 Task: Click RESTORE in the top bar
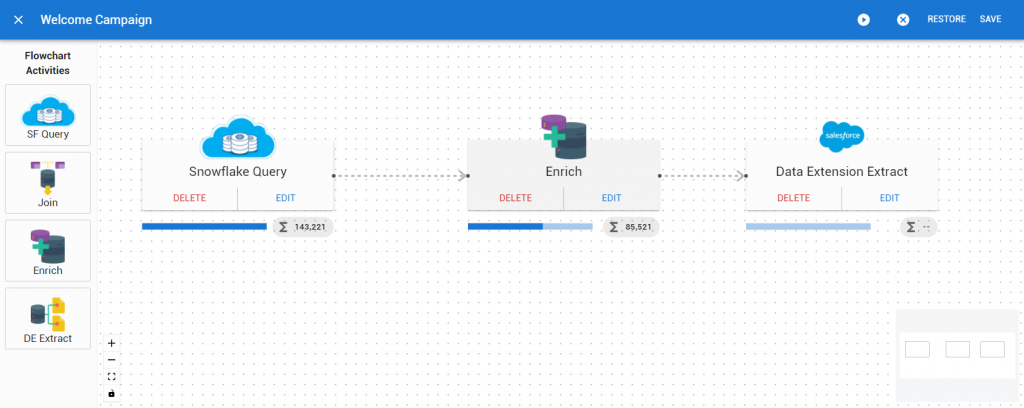[x=946, y=20]
